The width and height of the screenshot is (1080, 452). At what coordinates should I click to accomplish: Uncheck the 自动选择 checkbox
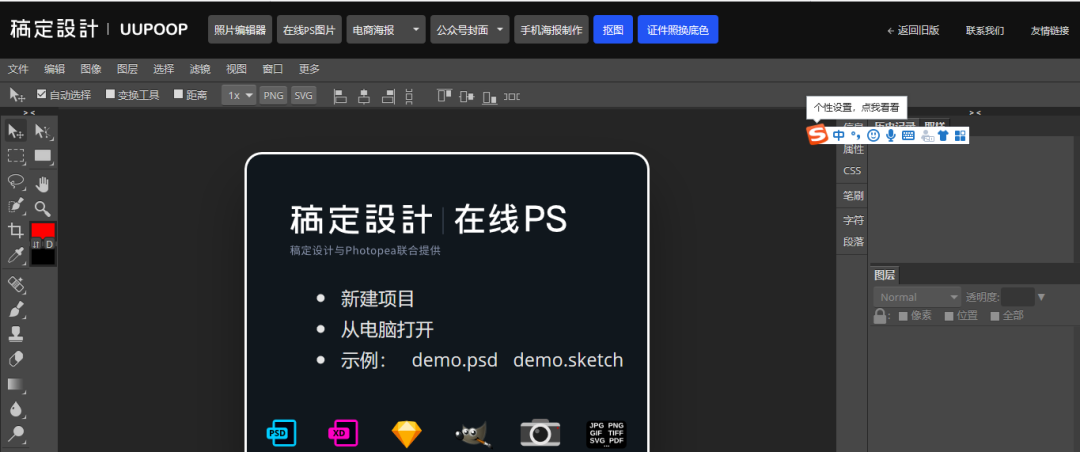[x=41, y=94]
